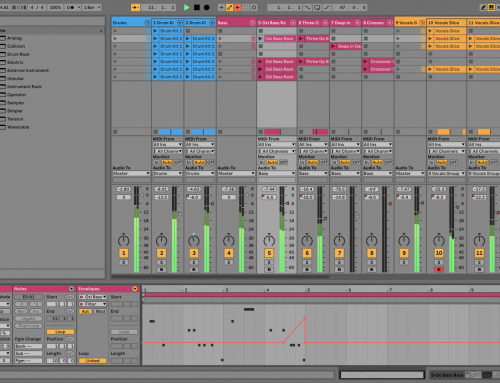Select the Sampler instrument in browser
This screenshot has height=383, width=500.
[x=16, y=103]
